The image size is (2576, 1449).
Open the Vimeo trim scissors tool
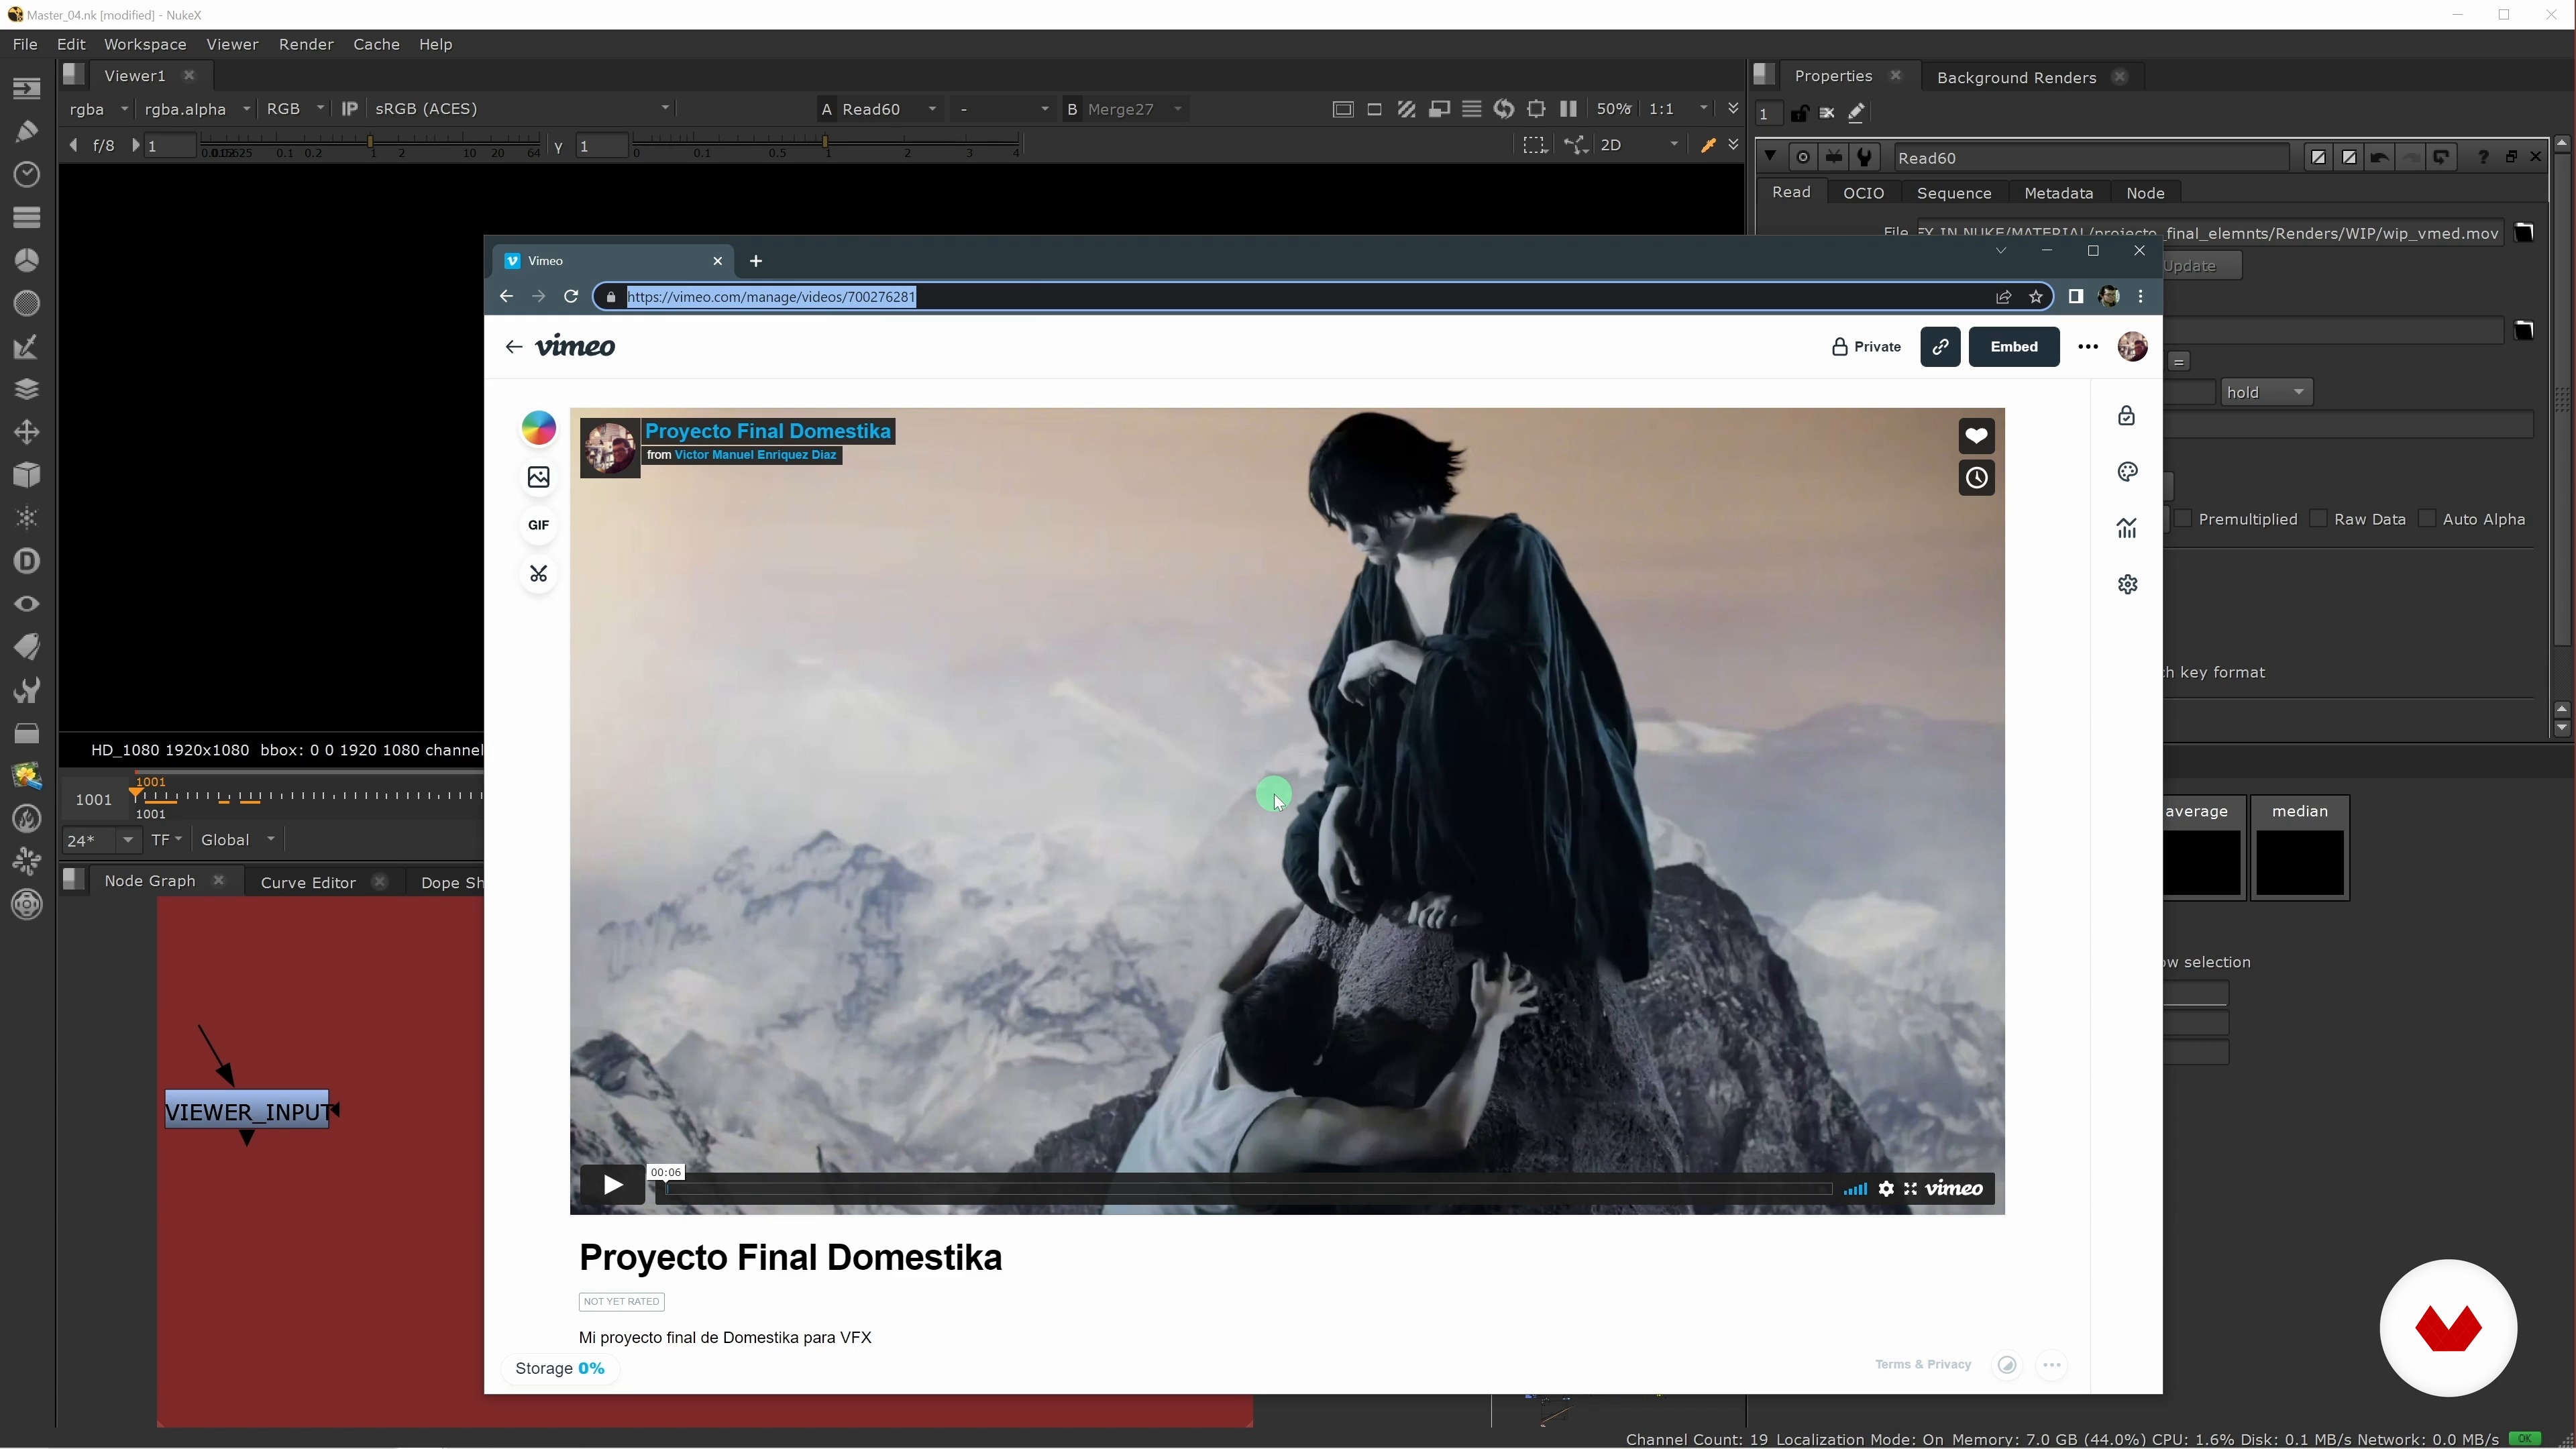point(538,574)
